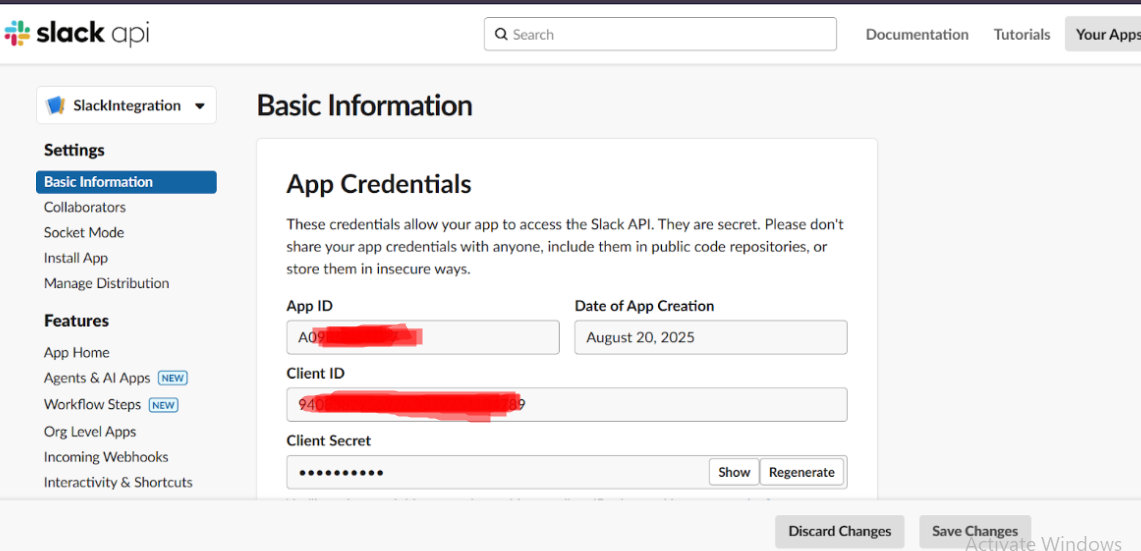Click the search magnifier icon
1141x551 pixels.
(x=501, y=34)
